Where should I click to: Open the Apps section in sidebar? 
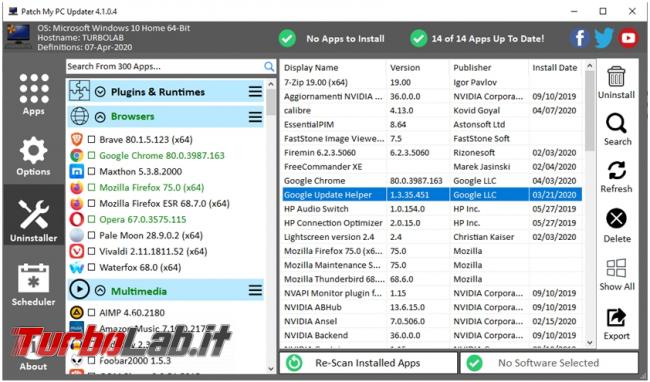34,94
